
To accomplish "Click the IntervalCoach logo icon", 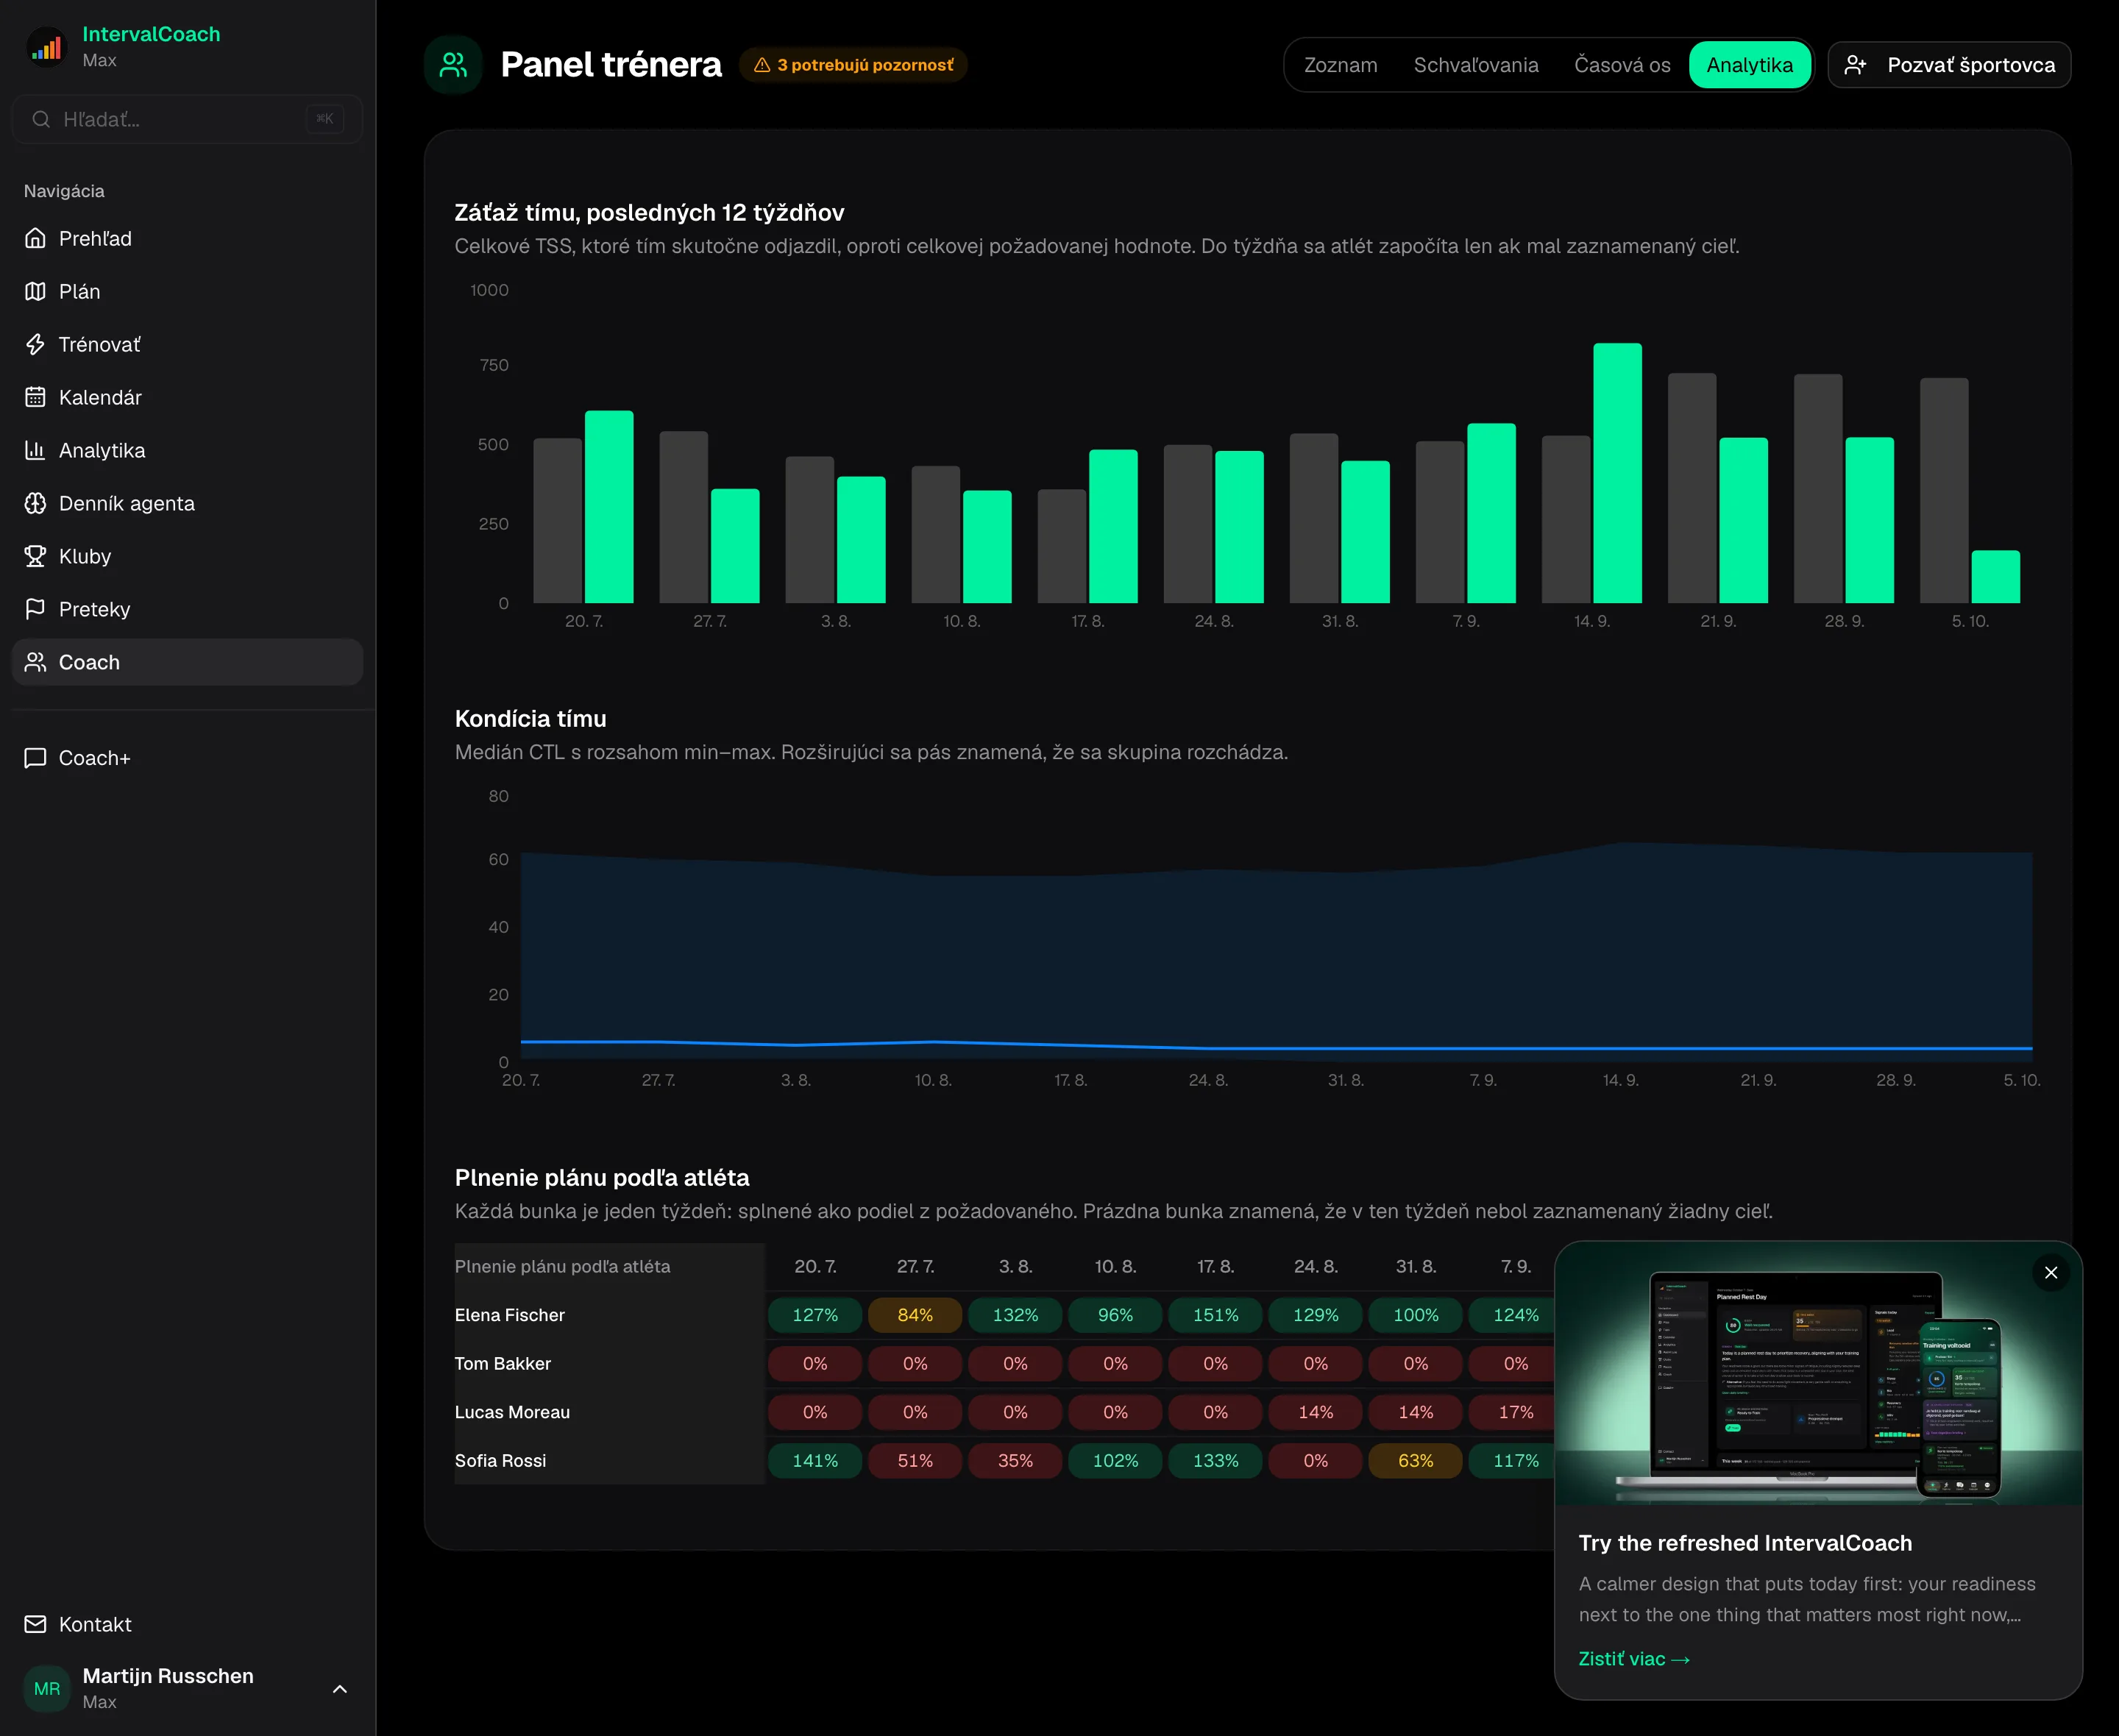I will pyautogui.click(x=46, y=47).
